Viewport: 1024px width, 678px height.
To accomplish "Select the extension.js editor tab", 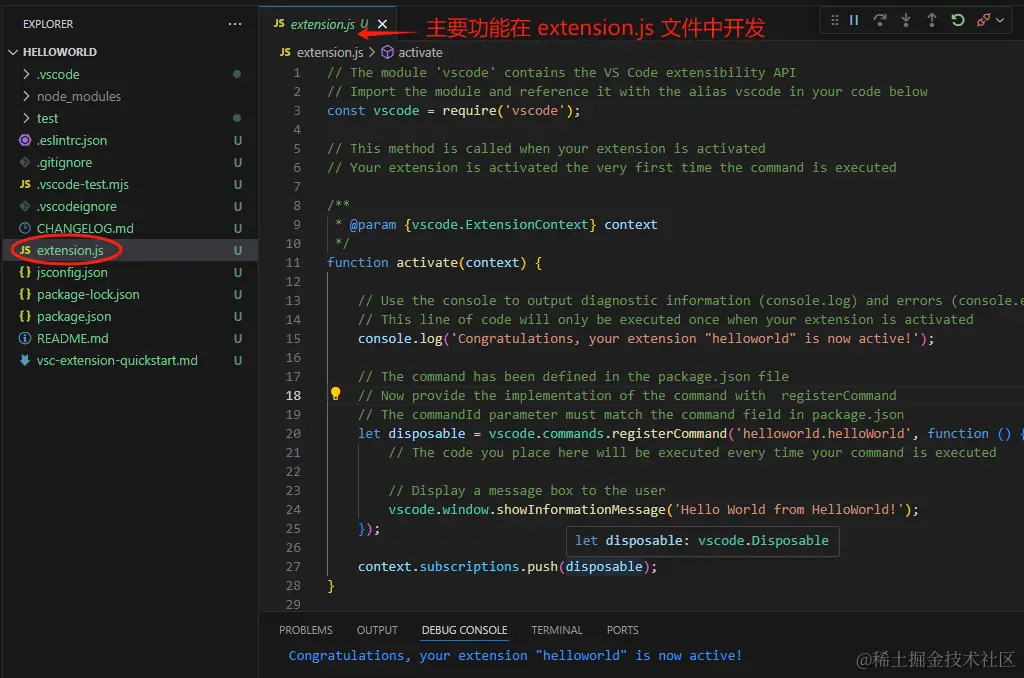I will tap(327, 24).
